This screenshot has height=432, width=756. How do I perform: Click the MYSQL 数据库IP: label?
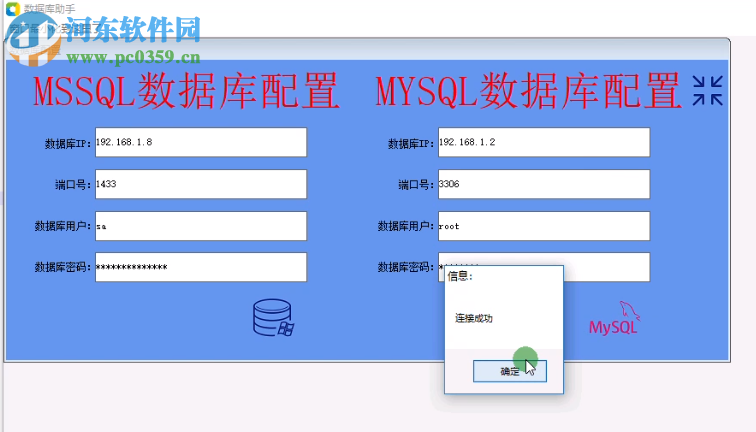411,144
